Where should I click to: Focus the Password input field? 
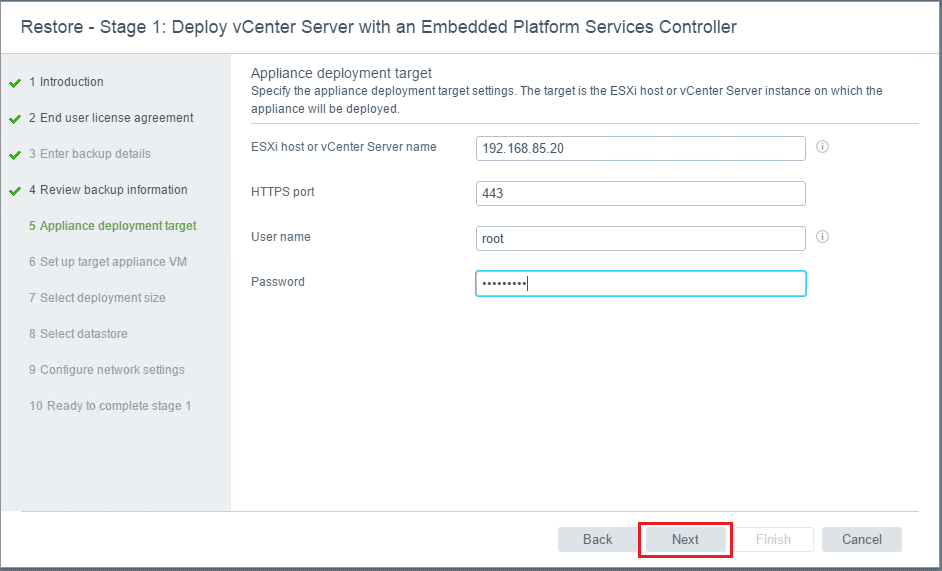(x=640, y=284)
